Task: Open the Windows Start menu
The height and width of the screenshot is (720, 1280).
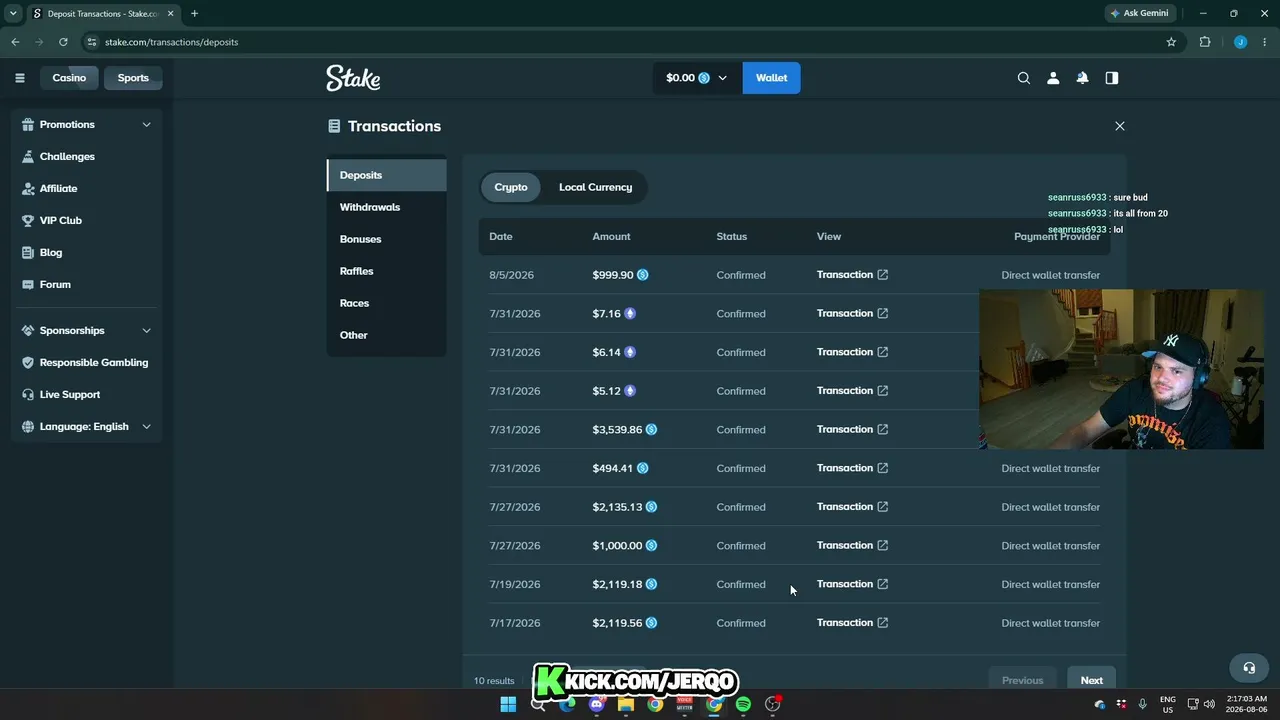Action: tap(508, 704)
